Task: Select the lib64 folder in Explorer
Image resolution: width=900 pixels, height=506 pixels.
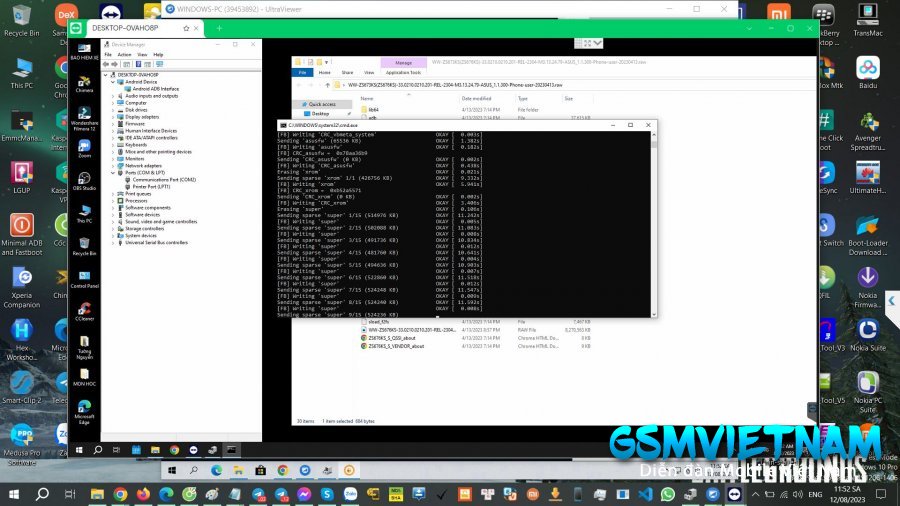Action: point(373,110)
